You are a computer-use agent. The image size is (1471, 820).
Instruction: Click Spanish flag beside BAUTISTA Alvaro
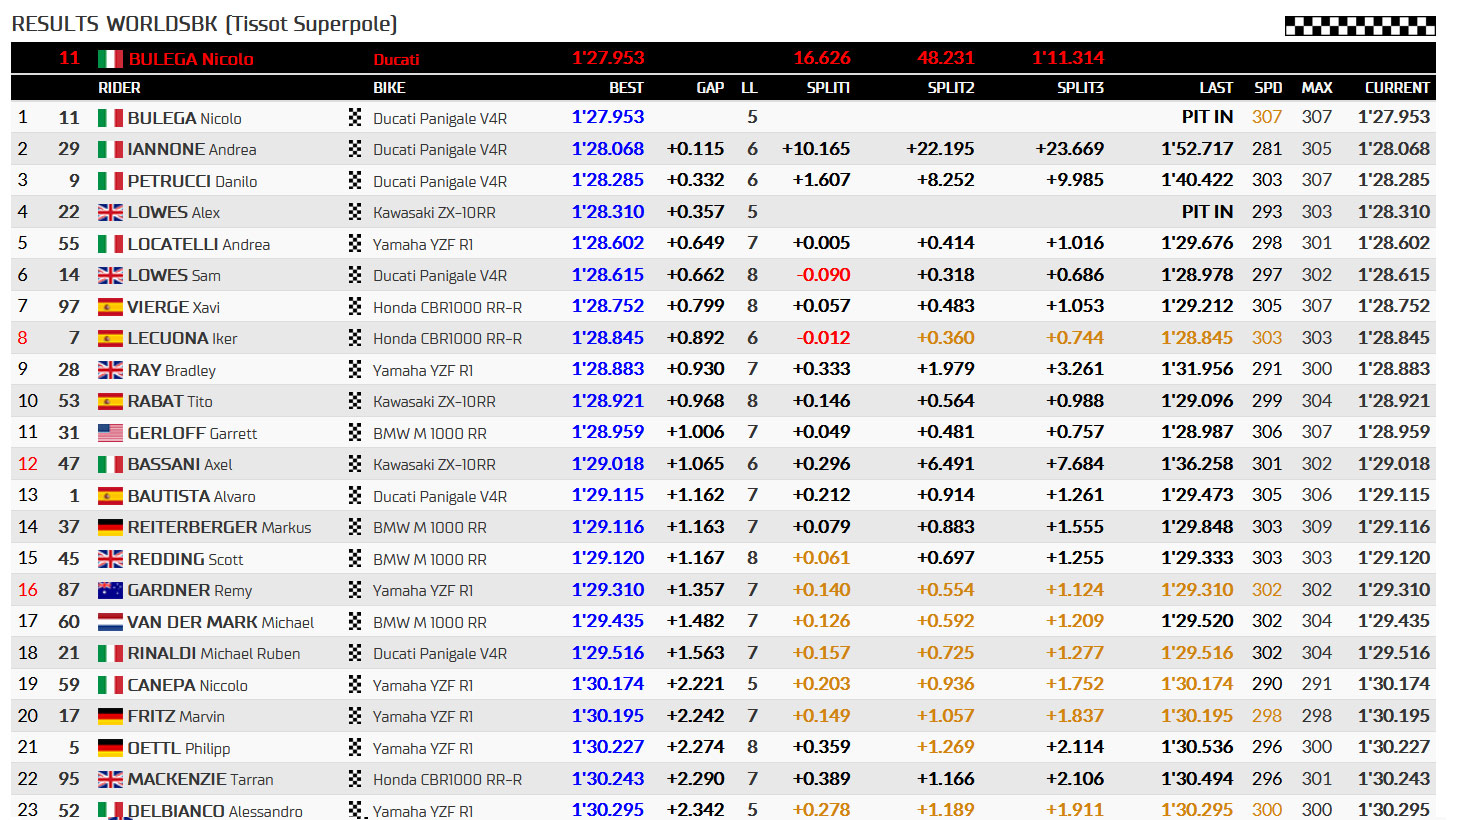tap(110, 496)
